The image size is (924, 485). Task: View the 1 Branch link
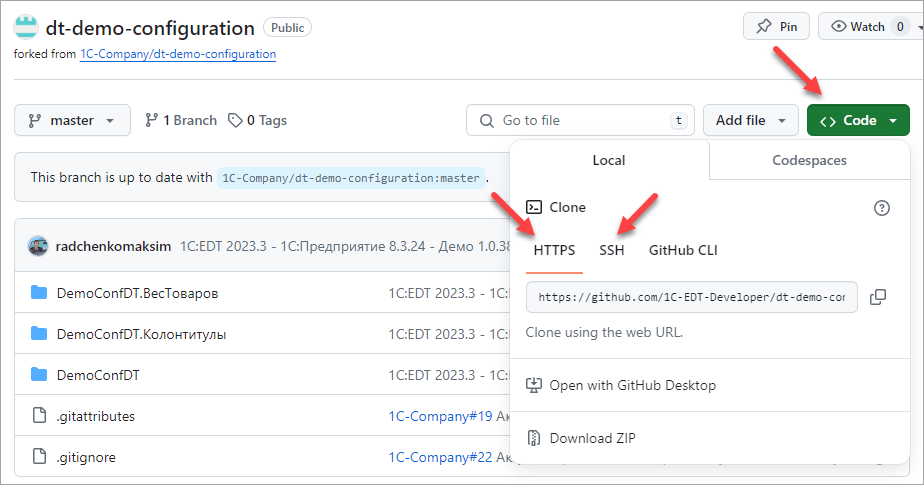pos(181,120)
